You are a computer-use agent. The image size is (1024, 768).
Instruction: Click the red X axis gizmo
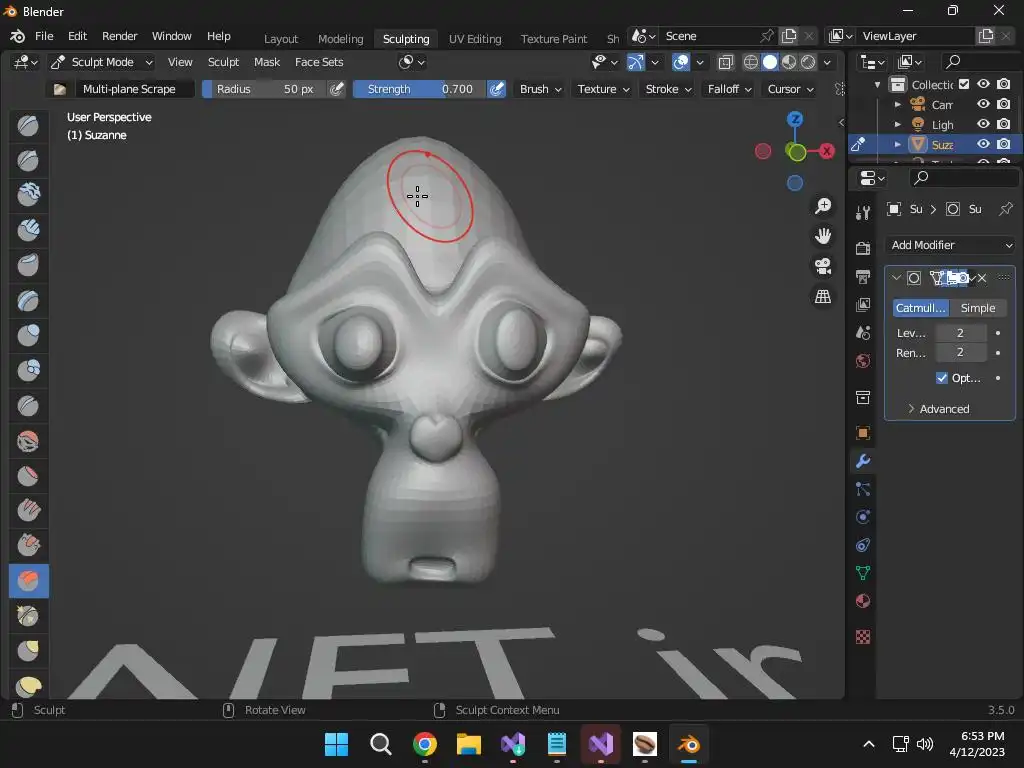coord(827,151)
